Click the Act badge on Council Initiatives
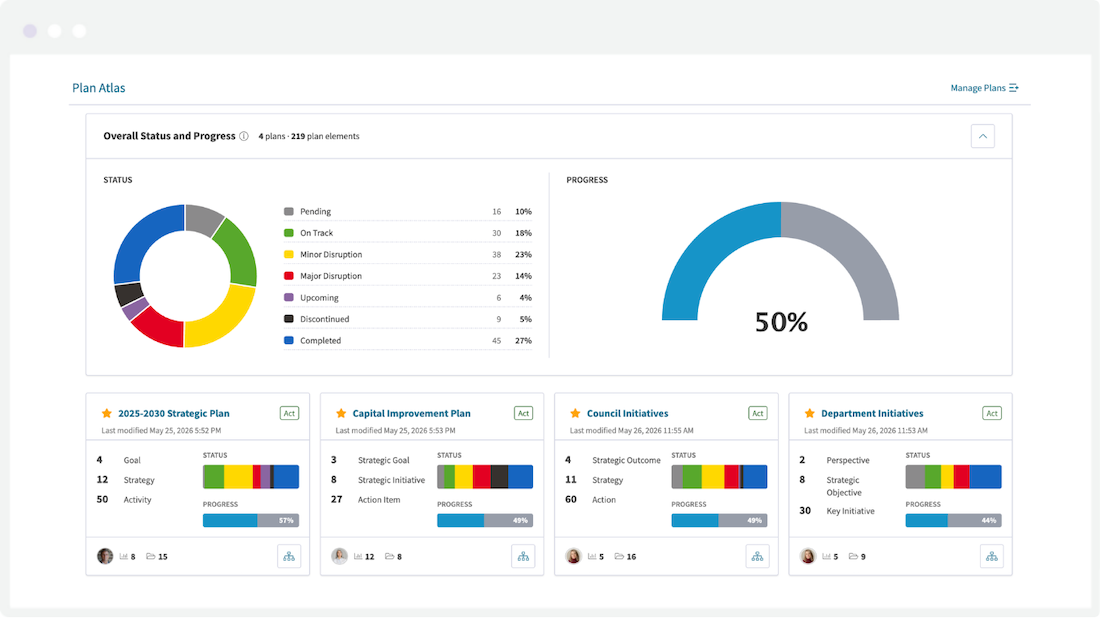Viewport: 1100px width, 618px height. [x=758, y=413]
